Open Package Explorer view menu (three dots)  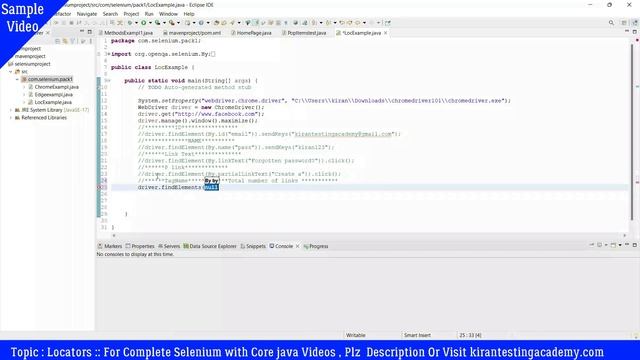point(91,41)
